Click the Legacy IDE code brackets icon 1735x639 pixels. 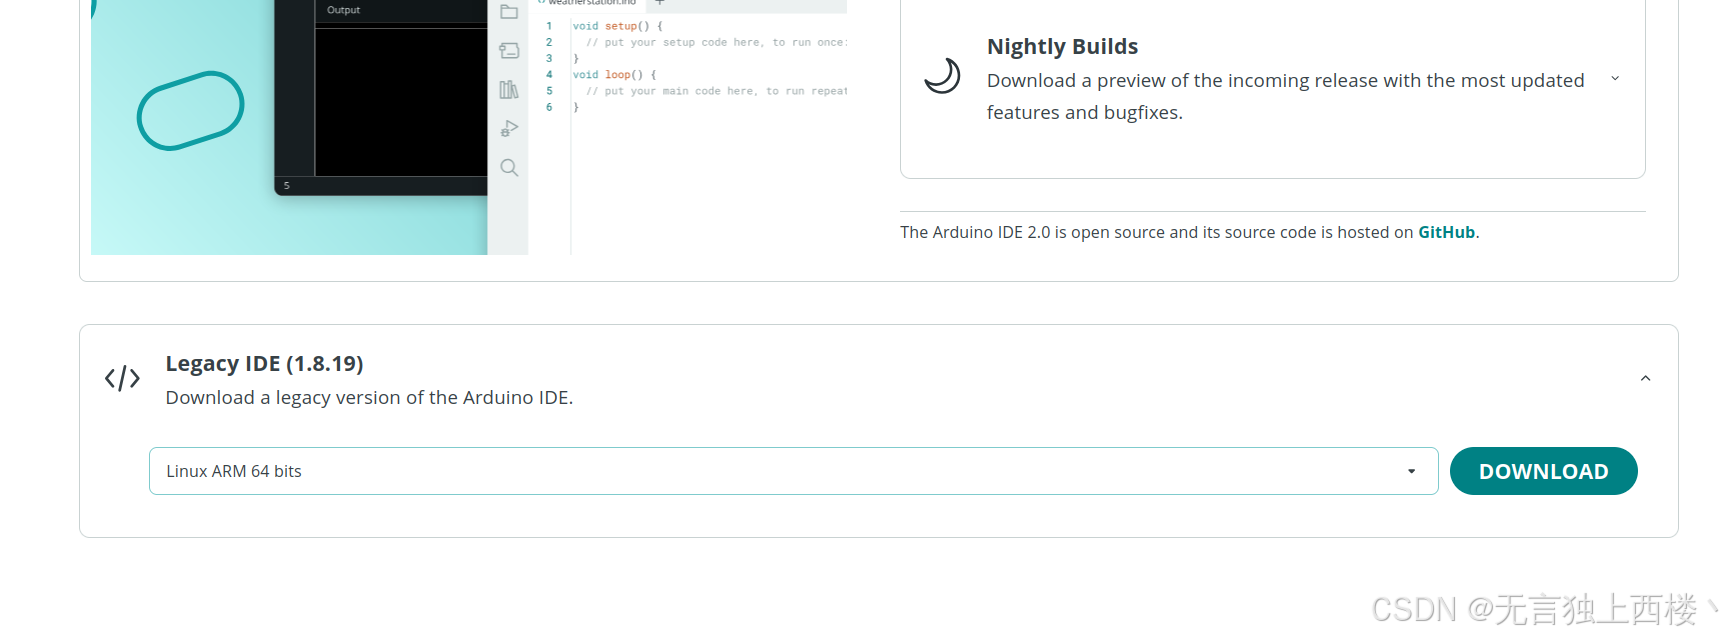122,378
